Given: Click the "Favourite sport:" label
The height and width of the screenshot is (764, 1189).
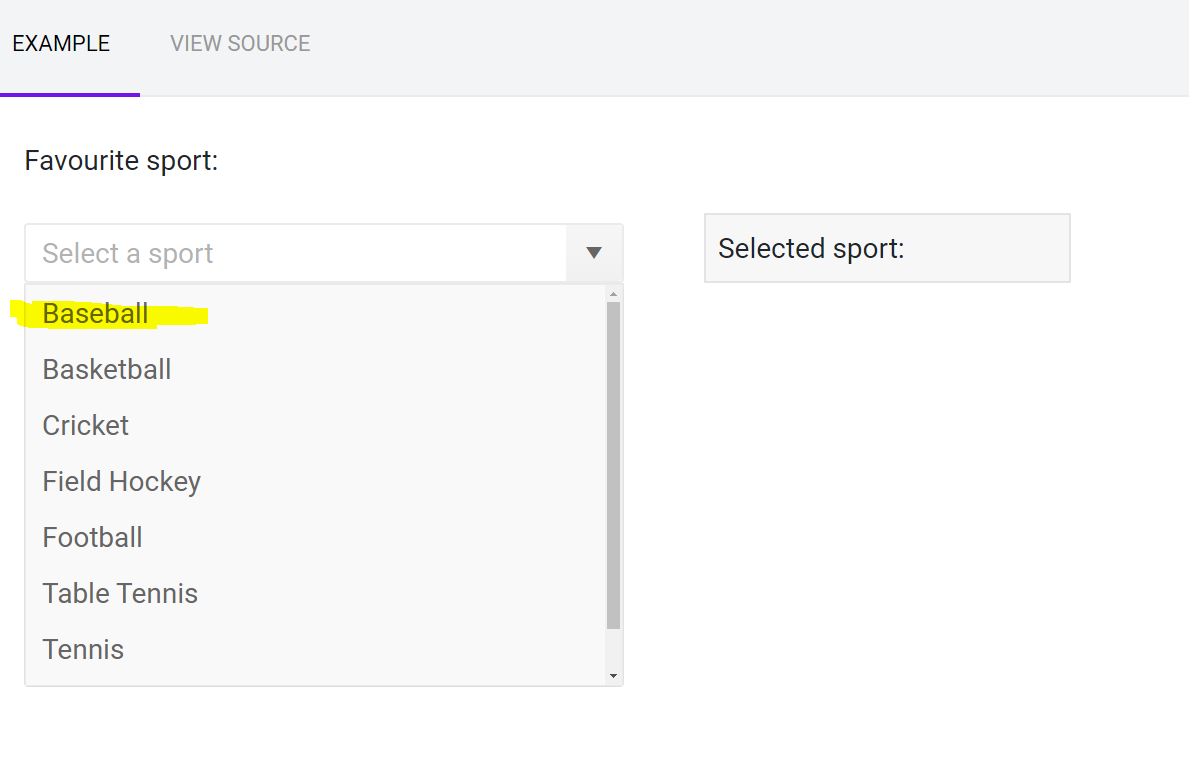Looking at the screenshot, I should tap(121, 161).
